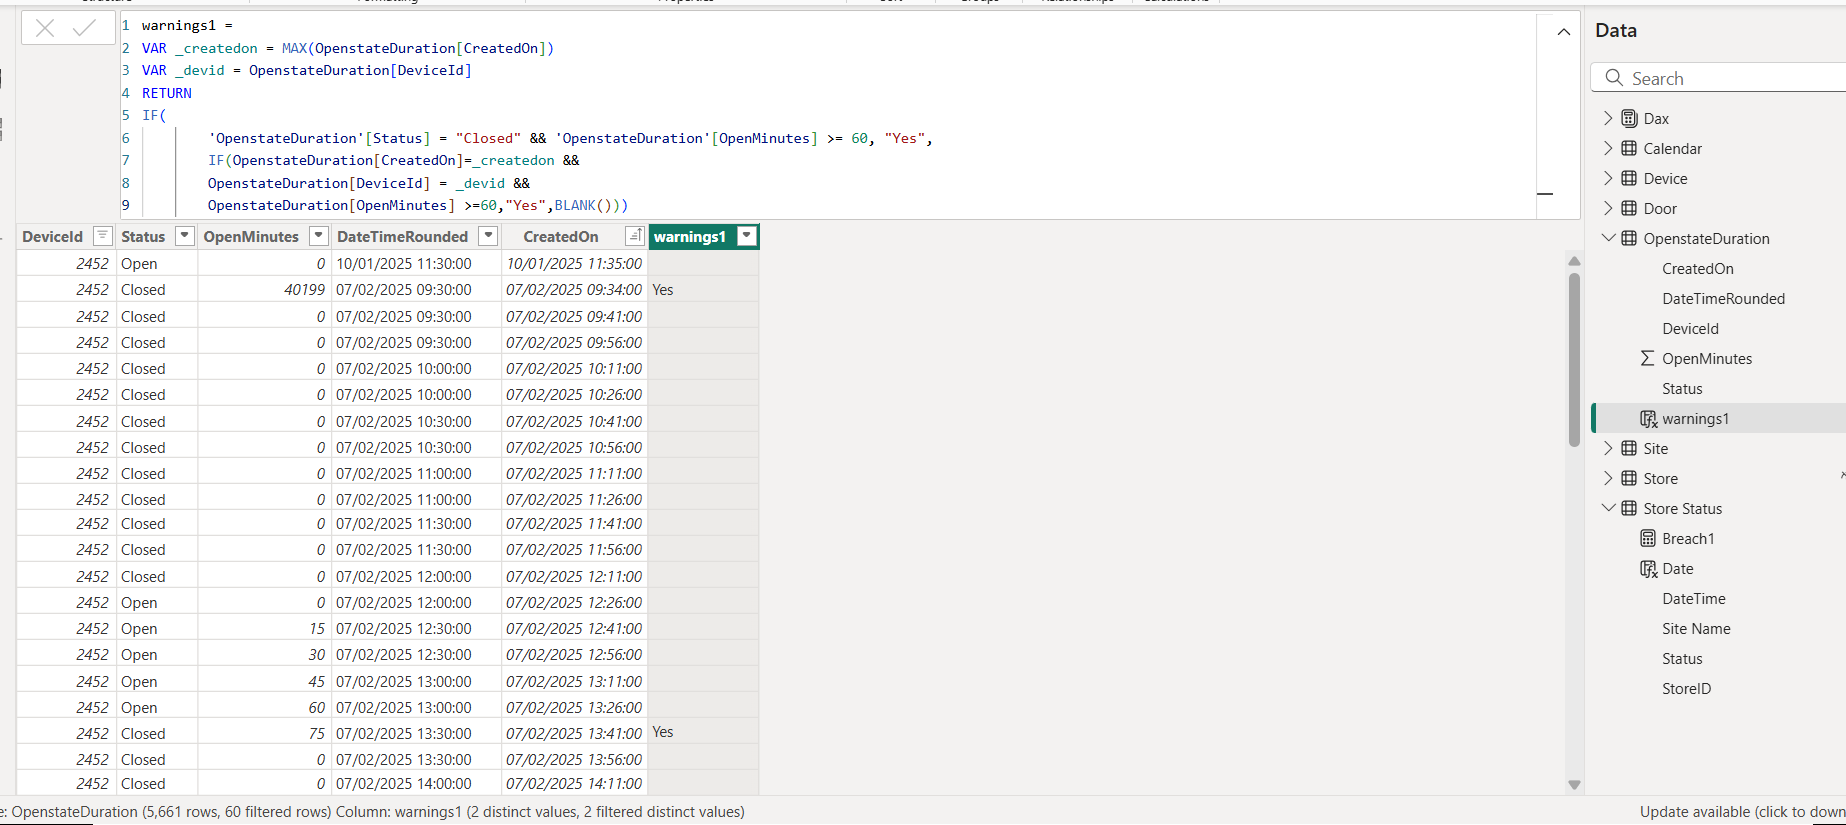This screenshot has height=825, width=1846.
Task: Click the OpenstateDuration table icon
Action: click(1629, 238)
